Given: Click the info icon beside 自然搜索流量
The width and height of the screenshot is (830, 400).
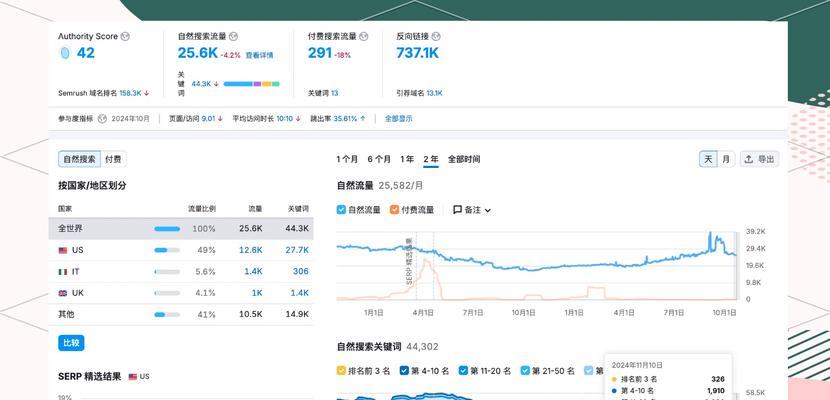Looking at the screenshot, I should pyautogui.click(x=233, y=37).
